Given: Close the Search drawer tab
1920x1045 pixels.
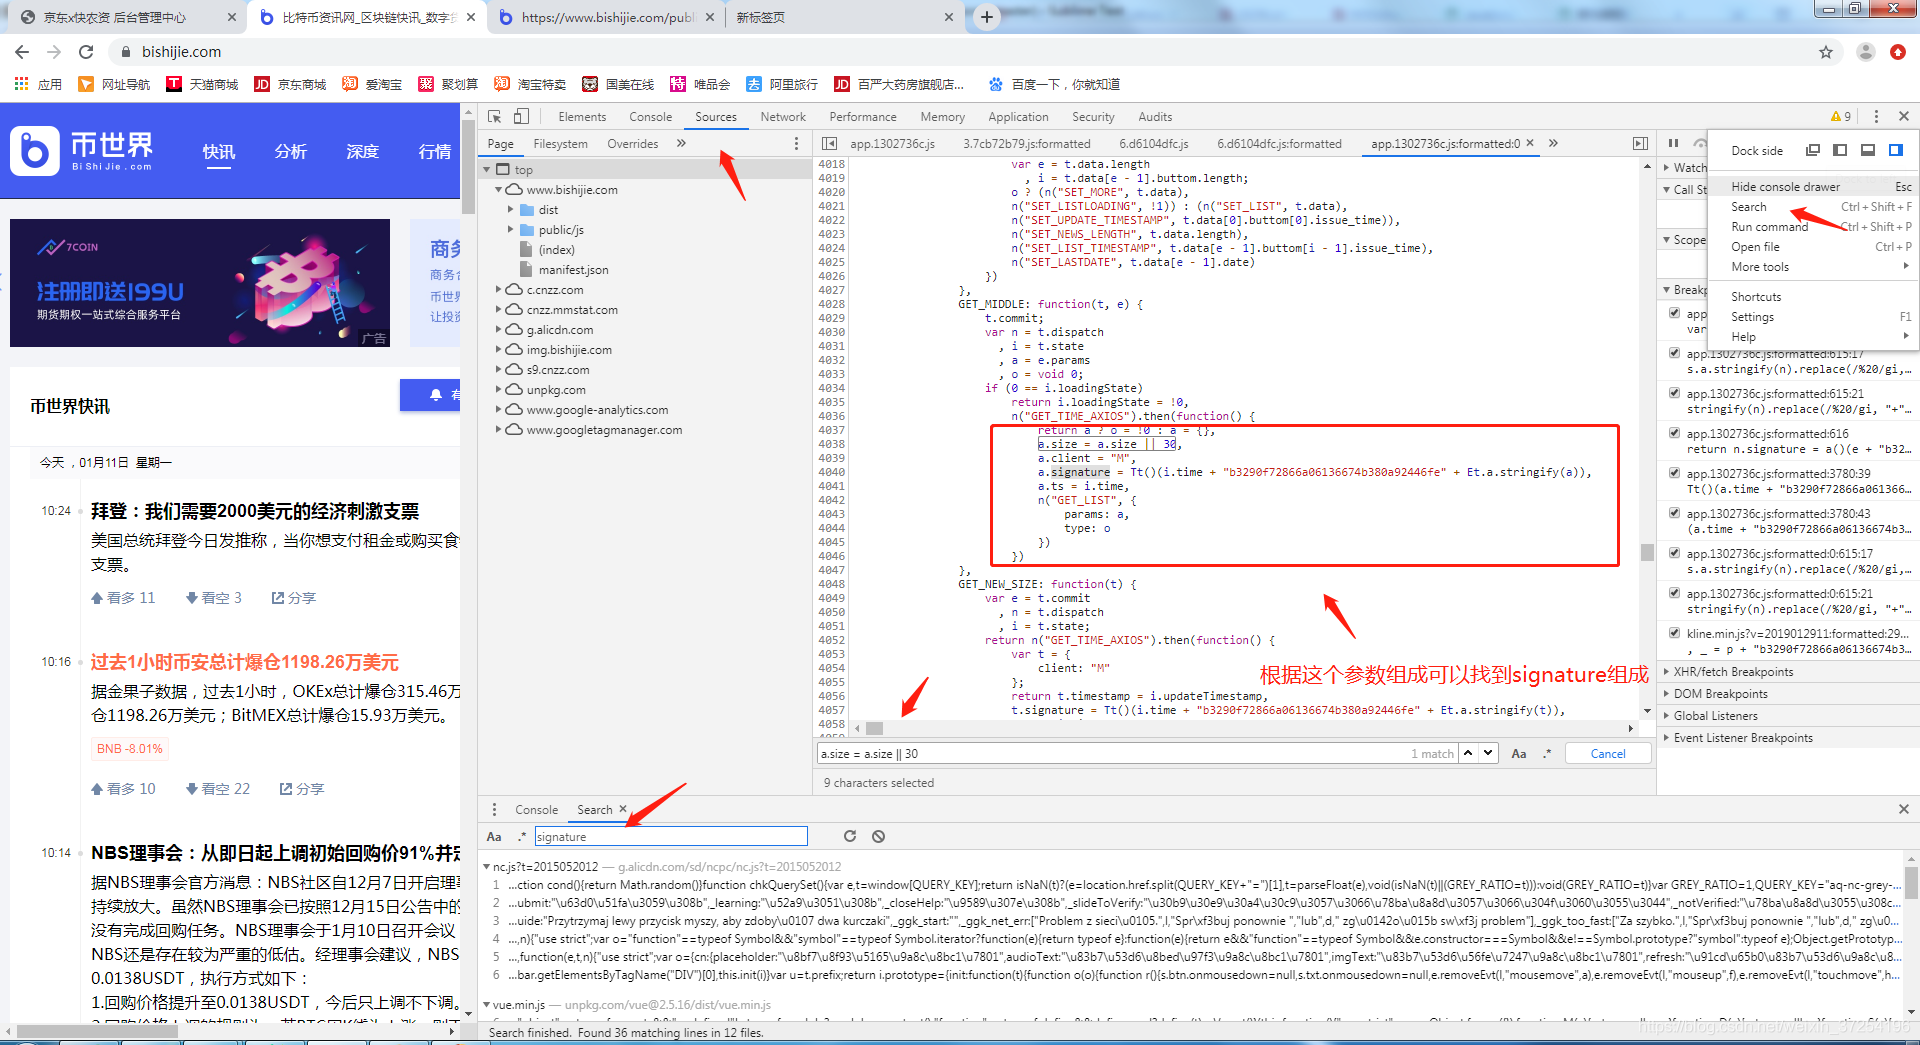Looking at the screenshot, I should (x=623, y=809).
